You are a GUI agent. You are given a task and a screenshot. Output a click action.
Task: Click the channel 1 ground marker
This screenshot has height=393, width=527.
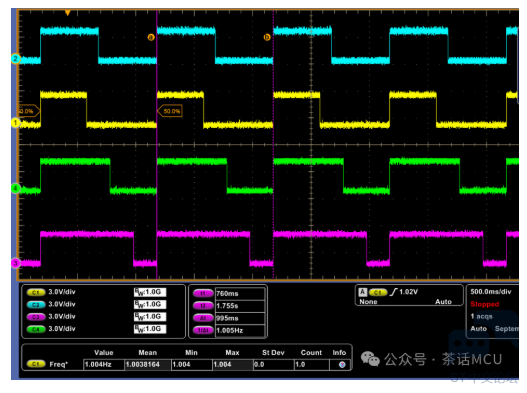(15, 123)
